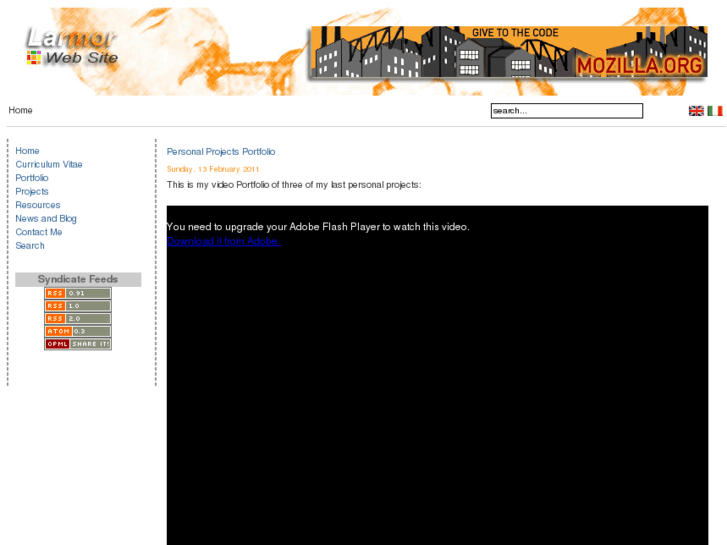Open the Resources sidebar link

point(38,205)
